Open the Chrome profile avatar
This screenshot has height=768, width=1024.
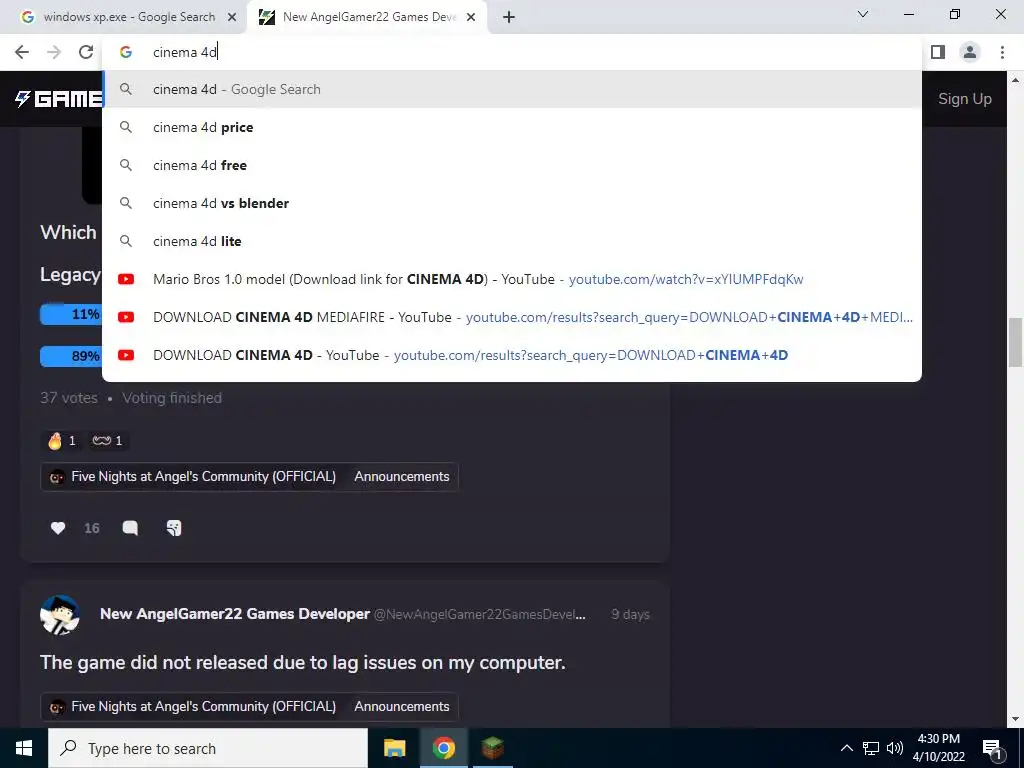(x=970, y=52)
